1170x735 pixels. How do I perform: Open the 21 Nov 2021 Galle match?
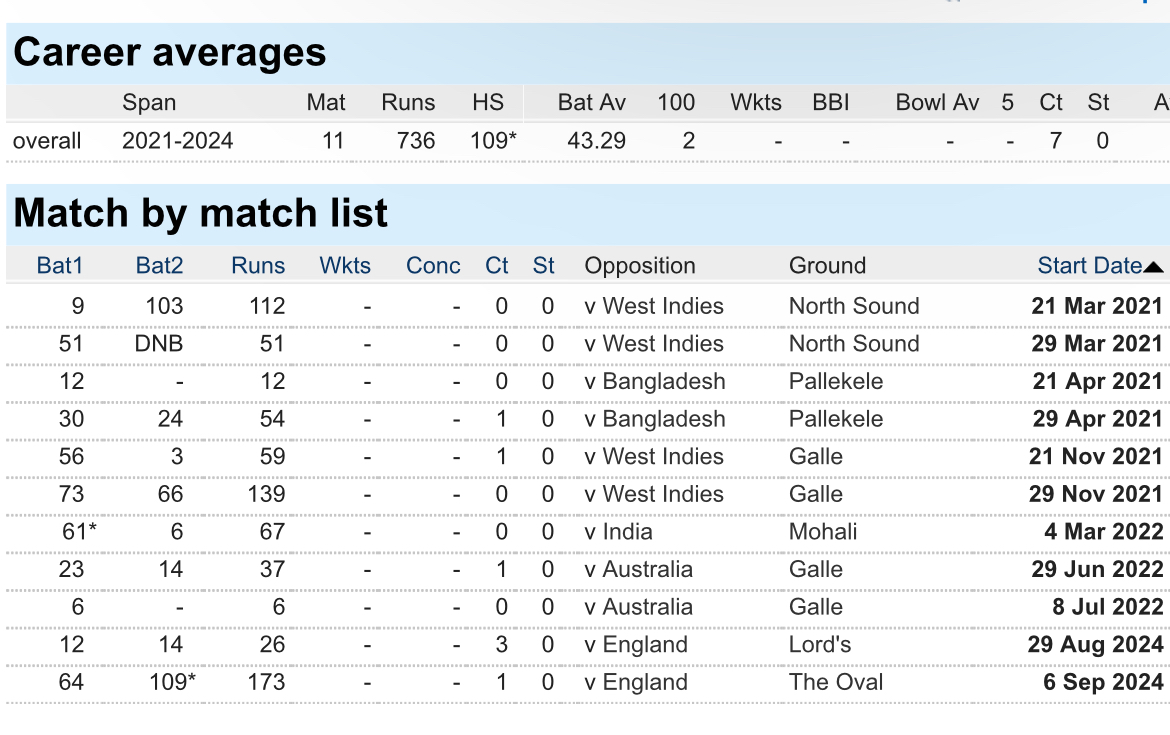tap(1096, 456)
